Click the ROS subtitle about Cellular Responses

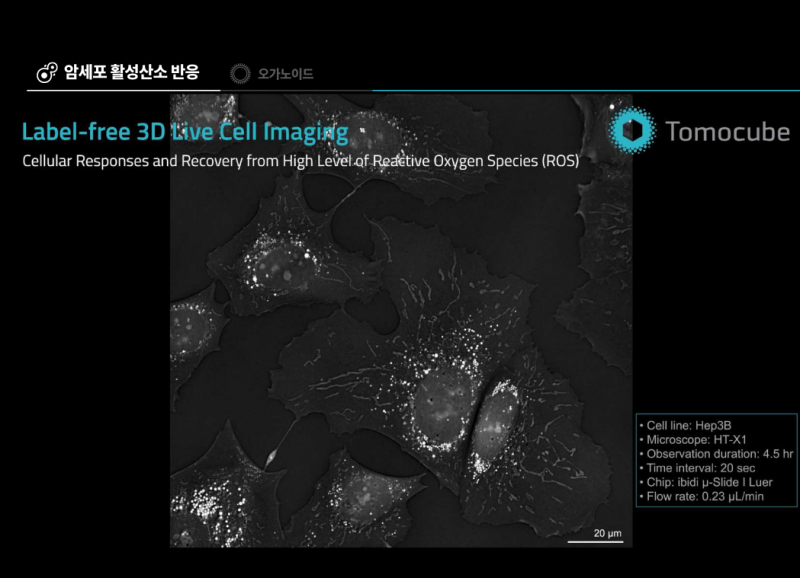(x=300, y=160)
